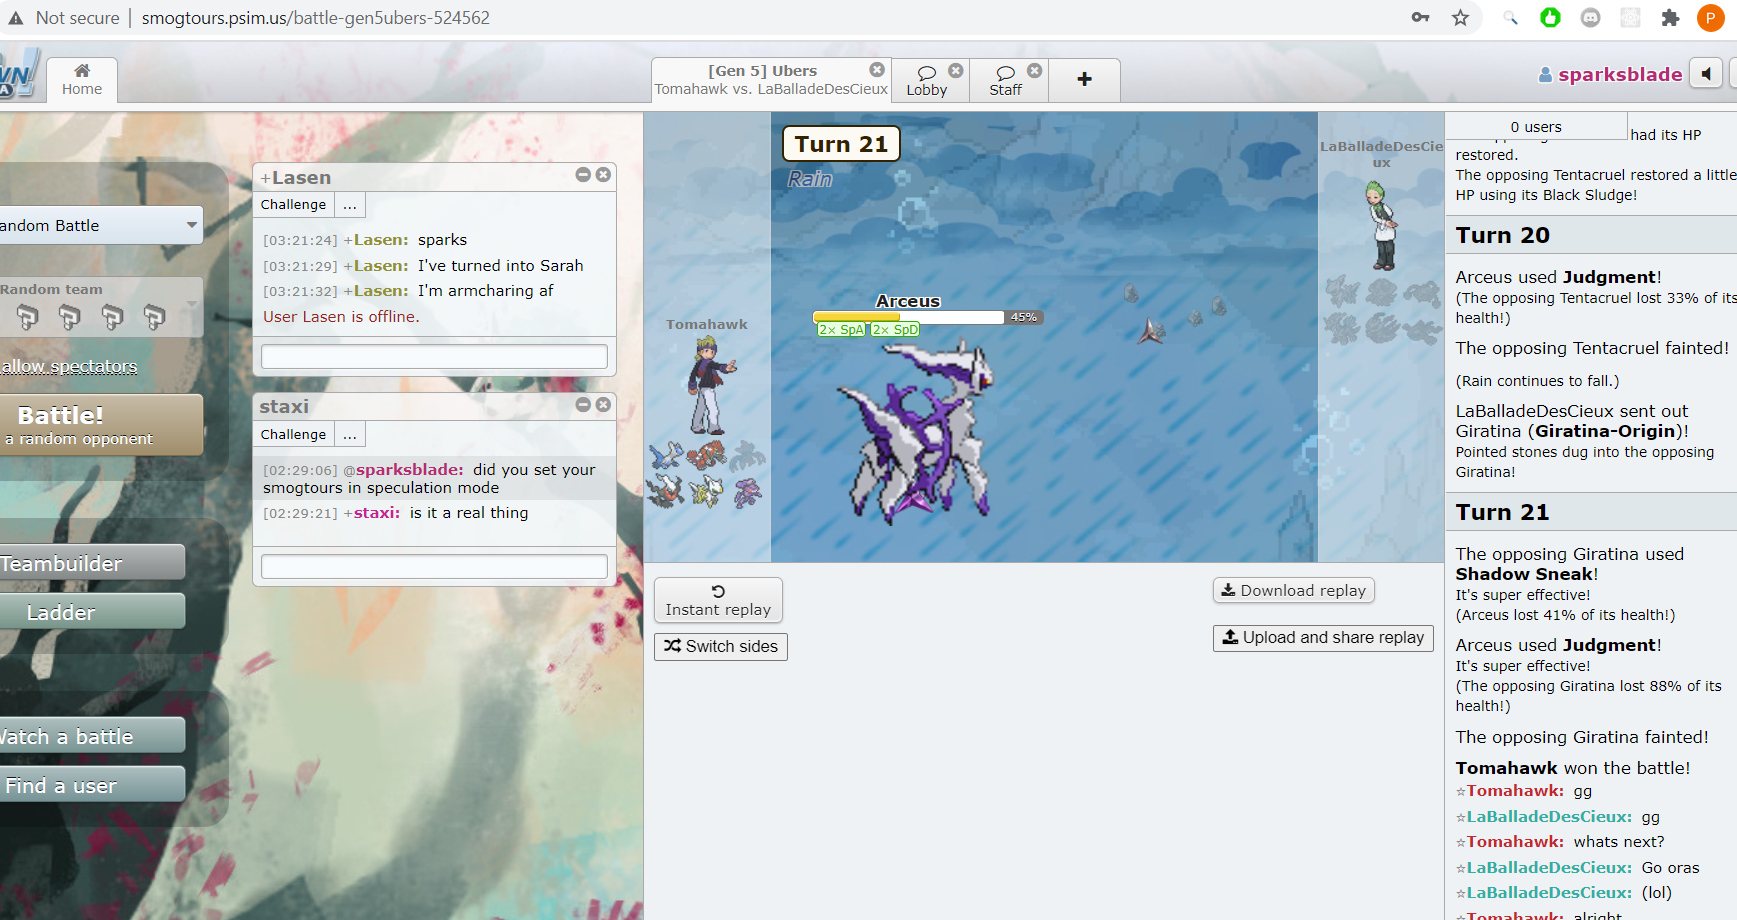Click the Tomahawk trainer sprite
Screen dimensions: 1737x920
click(711, 385)
